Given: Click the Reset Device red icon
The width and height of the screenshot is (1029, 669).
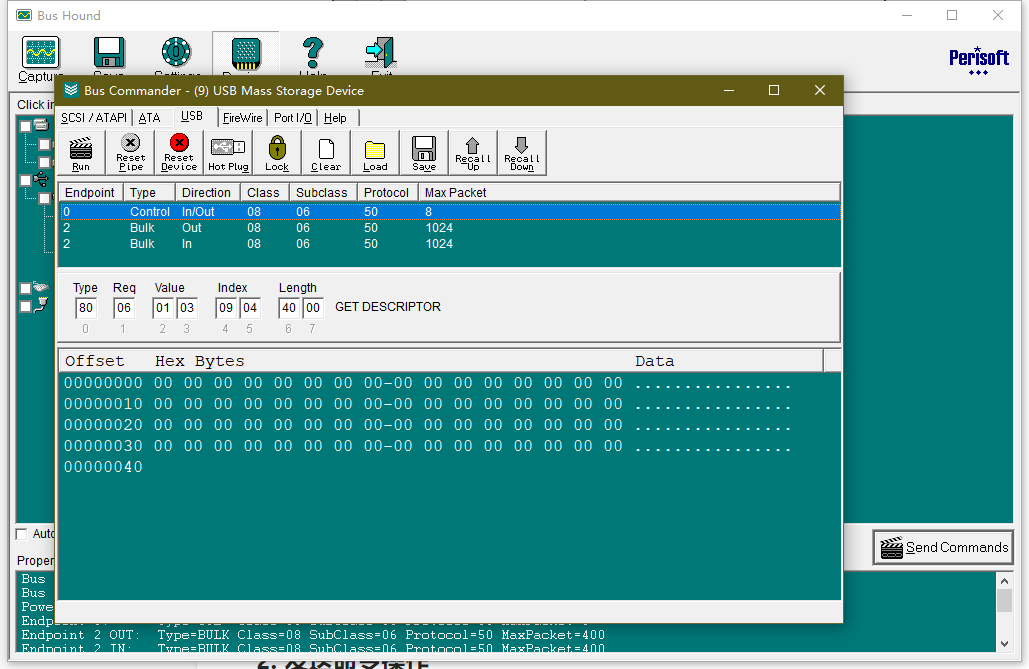Looking at the screenshot, I should tap(178, 153).
